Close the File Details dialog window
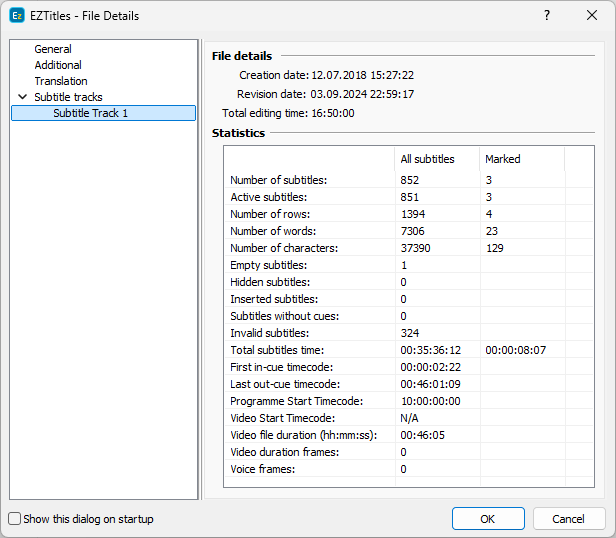The height and width of the screenshot is (538, 616). 592,16
